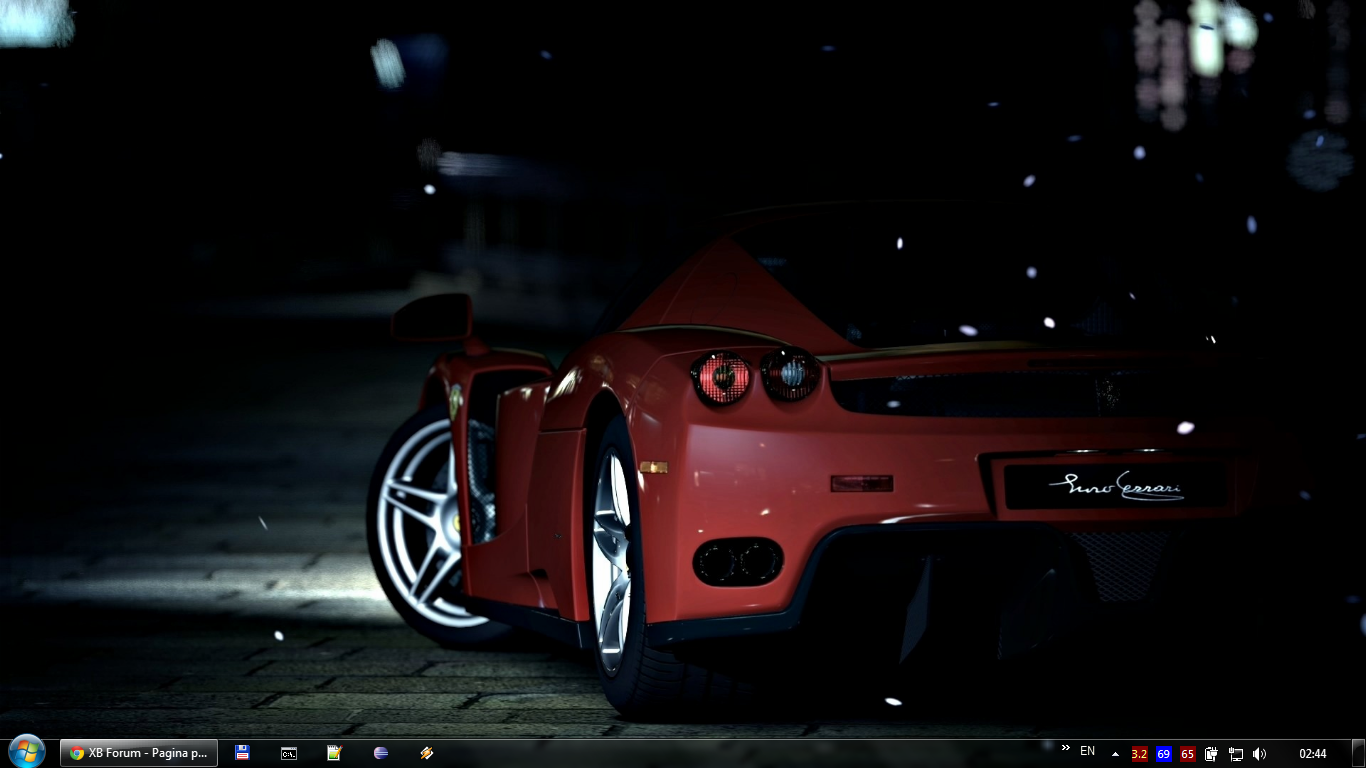The image size is (1366, 768).
Task: Launch Eclipse from the taskbar
Action: click(x=380, y=753)
